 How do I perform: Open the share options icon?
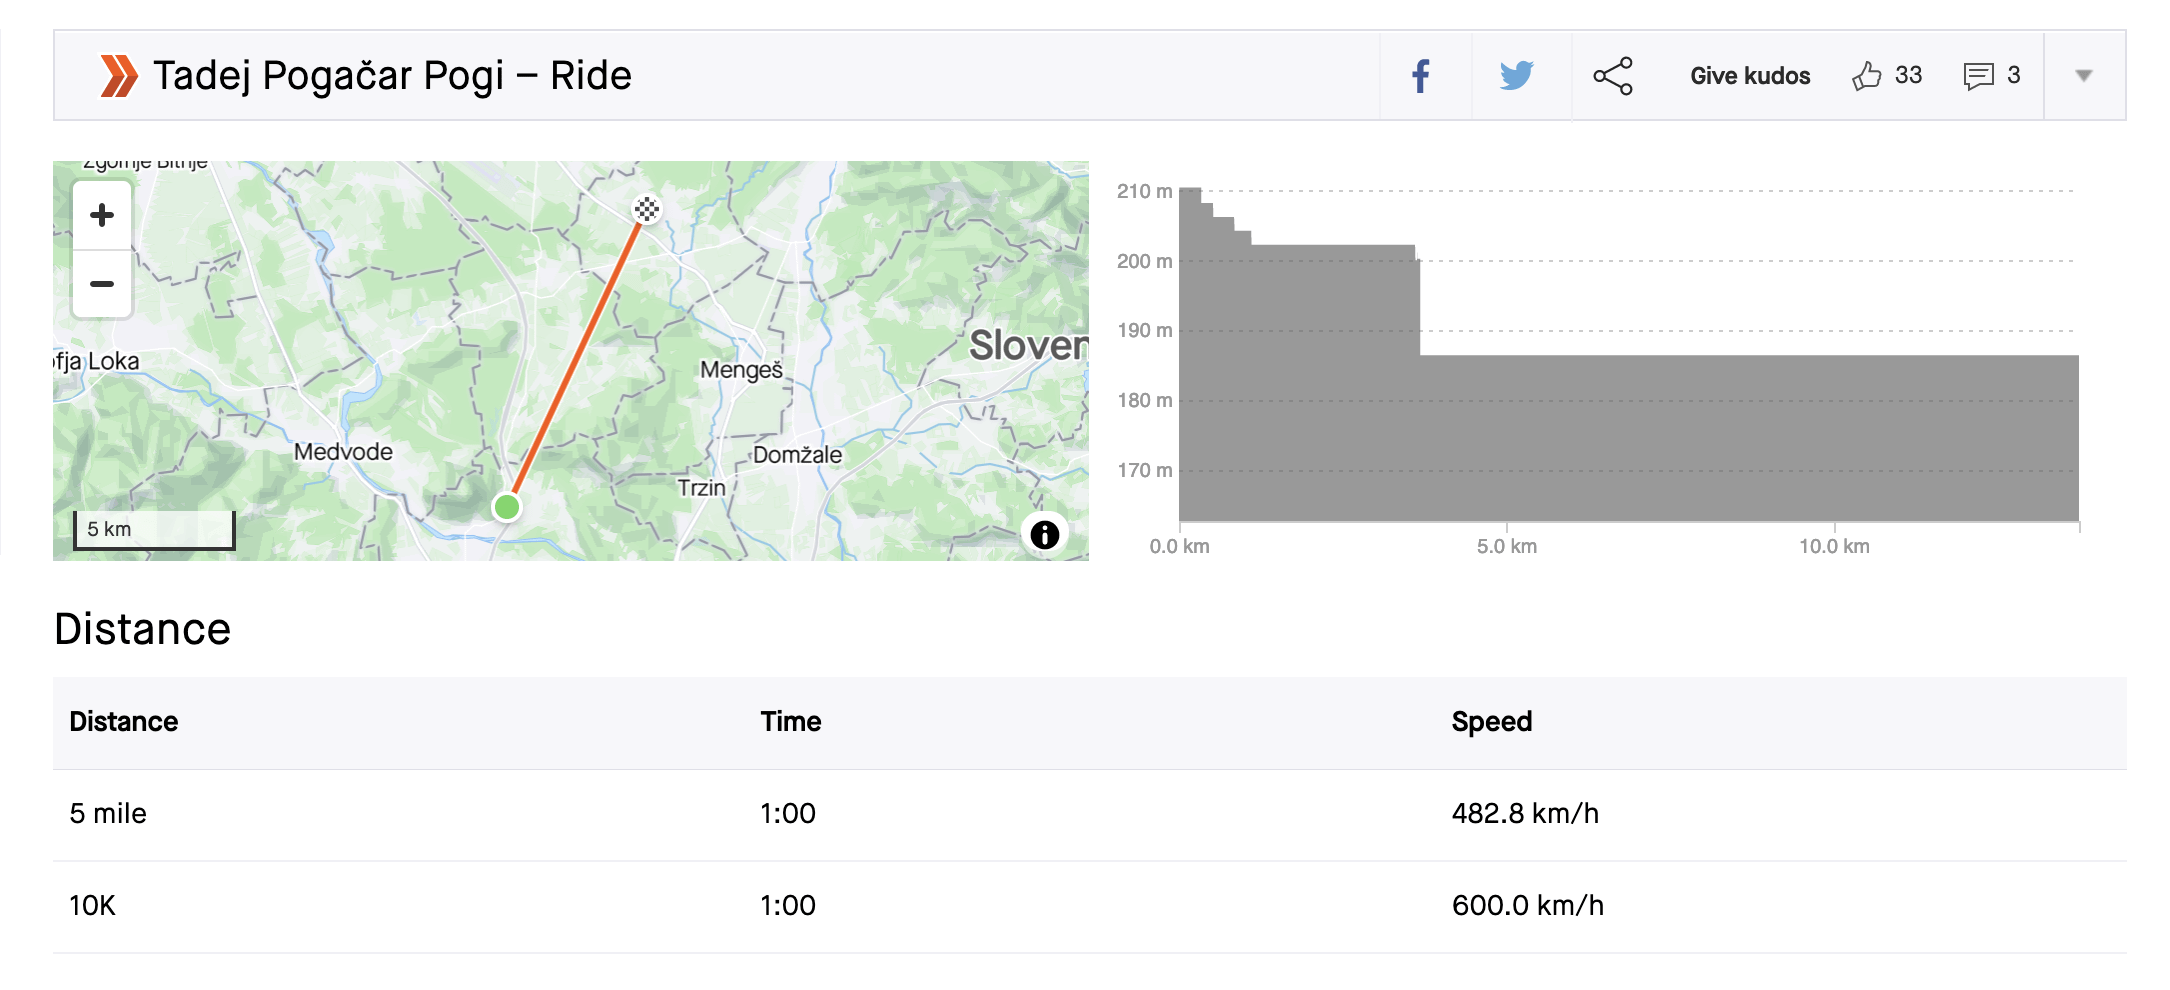tap(1613, 76)
